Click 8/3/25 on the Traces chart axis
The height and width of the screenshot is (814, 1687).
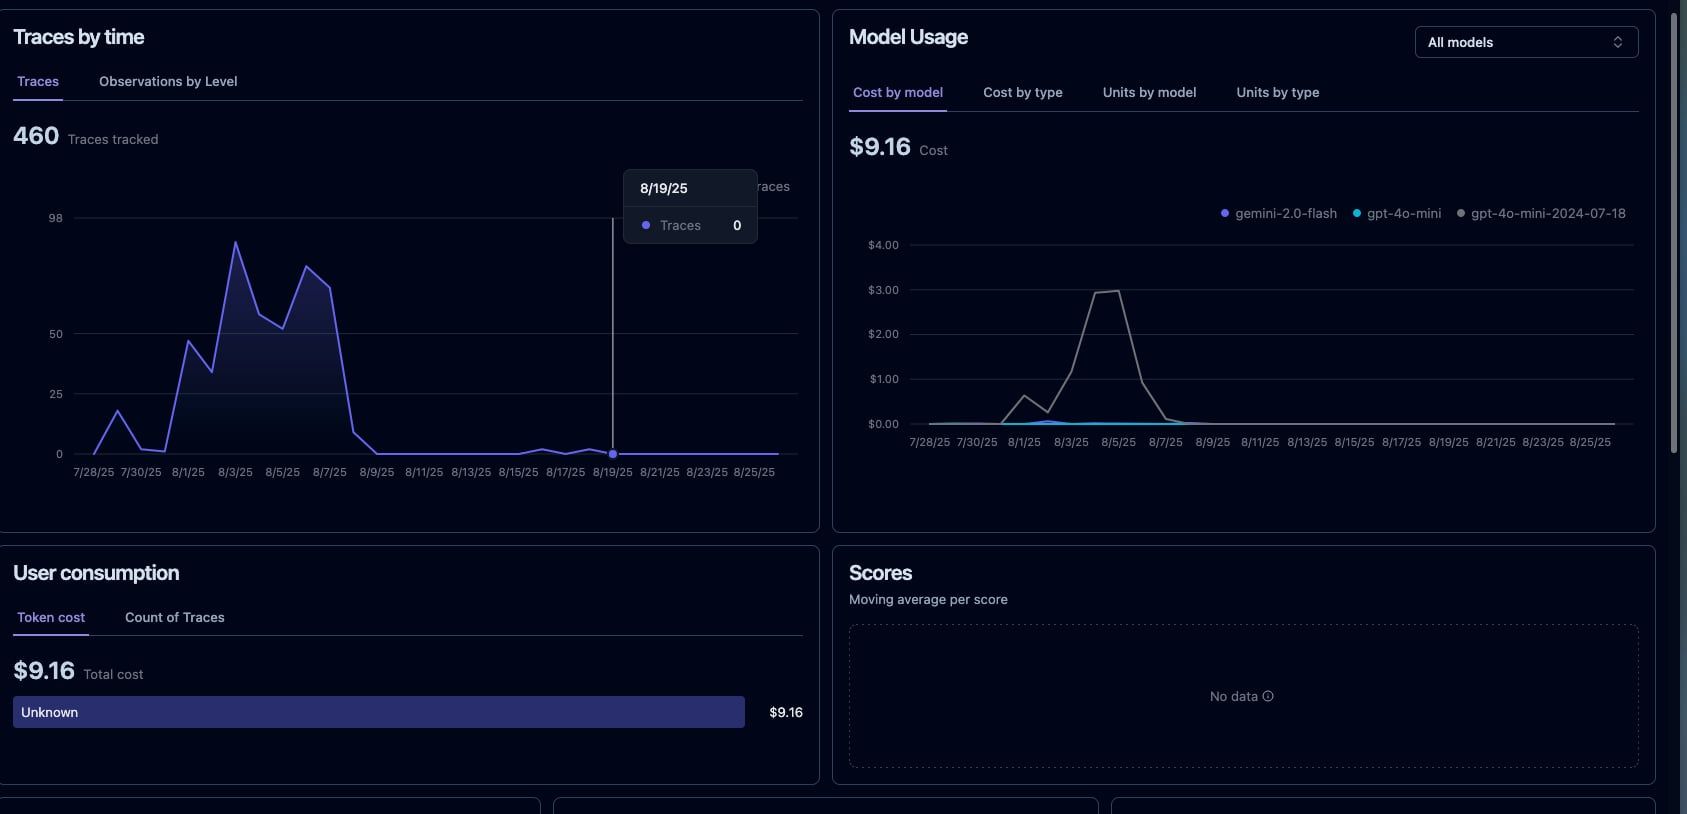click(x=235, y=472)
